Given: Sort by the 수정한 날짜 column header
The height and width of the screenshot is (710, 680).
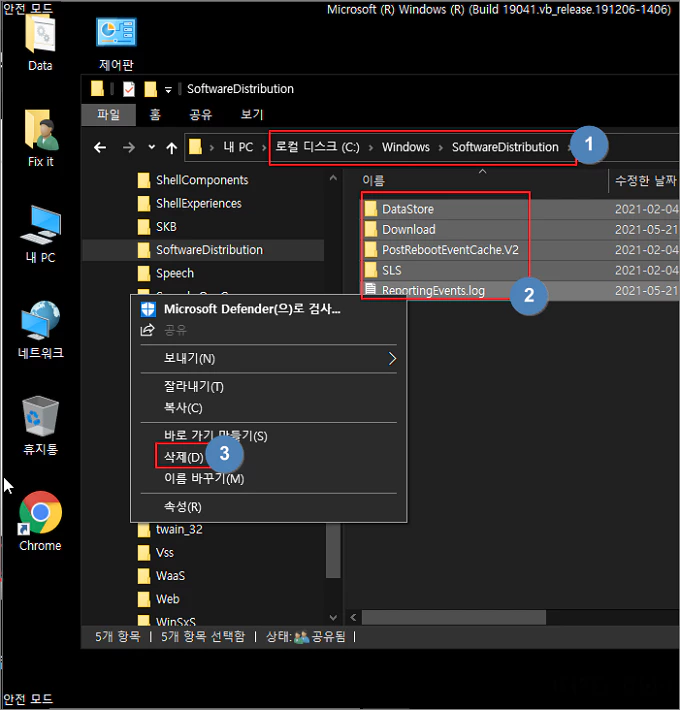Looking at the screenshot, I should [x=645, y=181].
